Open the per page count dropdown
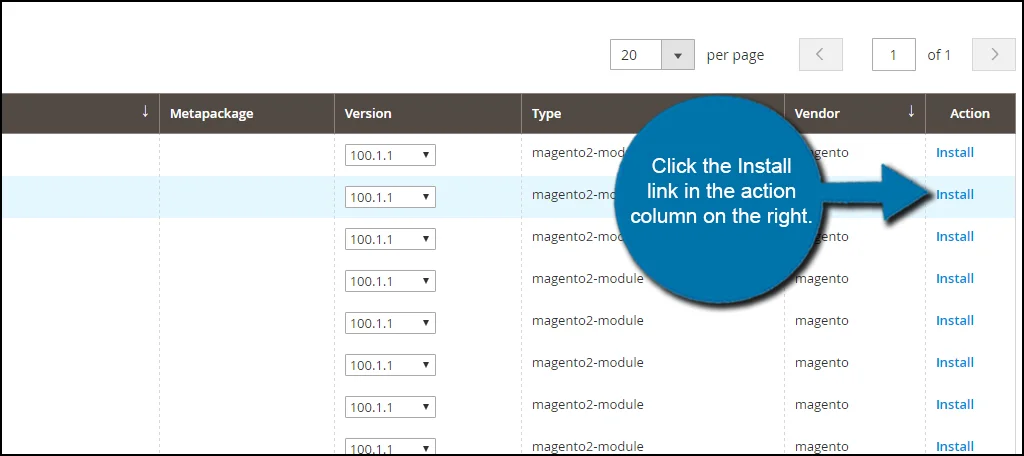Screen dimensions: 1024x456 677,55
